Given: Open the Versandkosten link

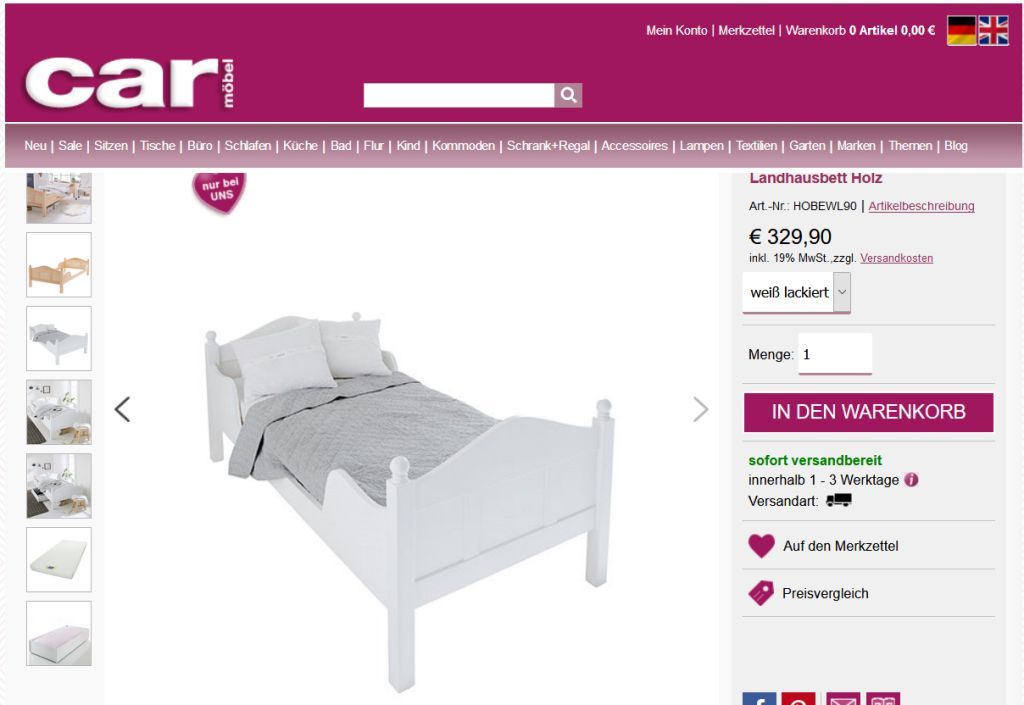Looking at the screenshot, I should (896, 258).
